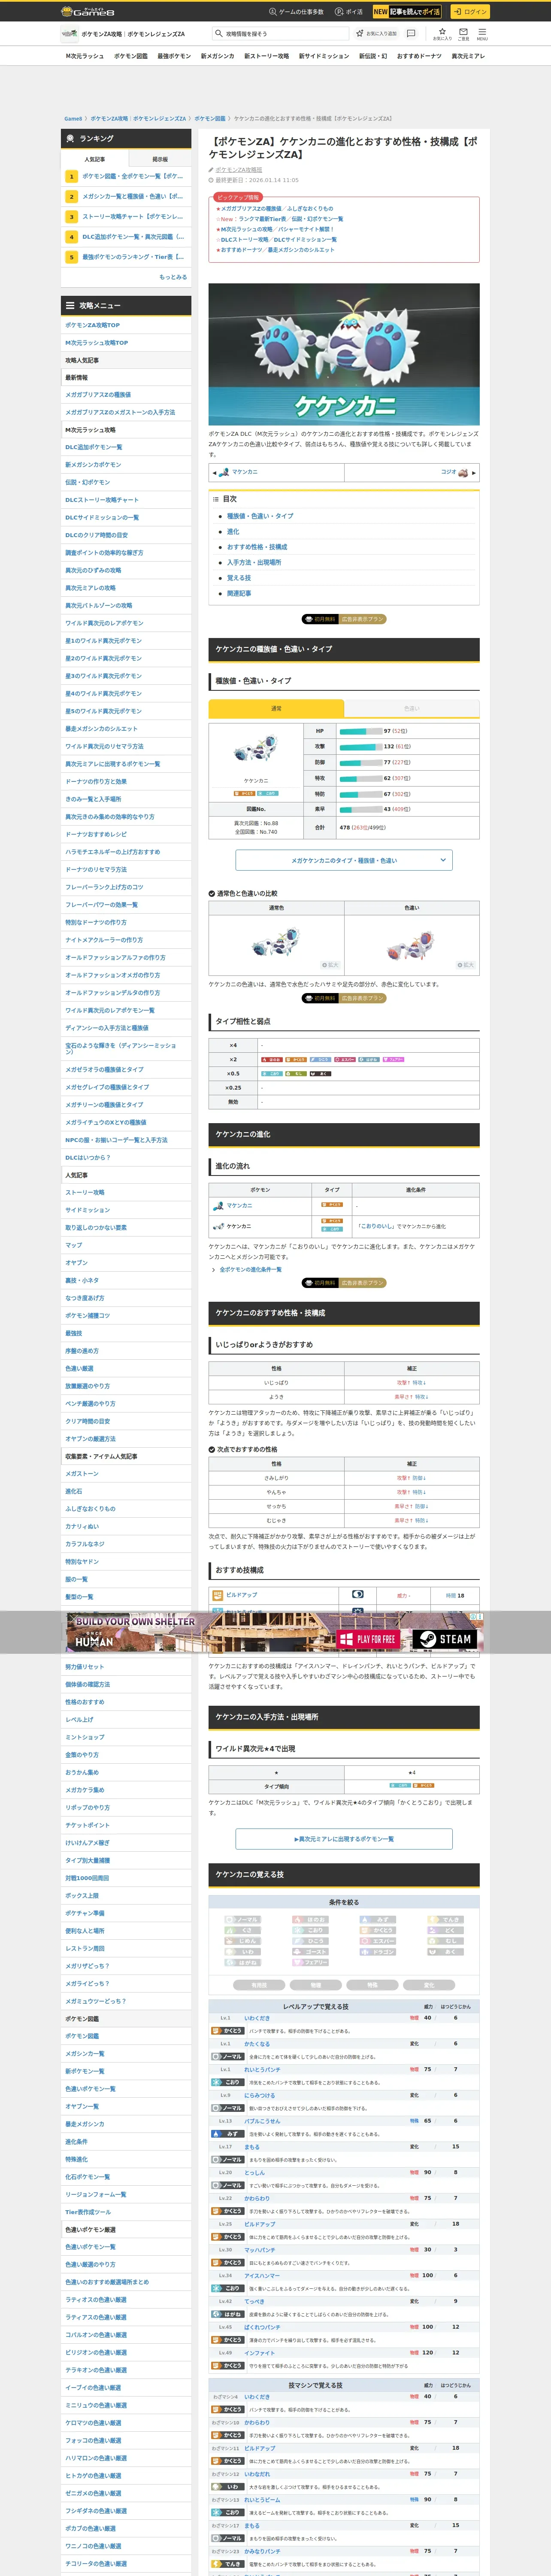Open the おすすめドーナツ nav menu item
Viewport: 551px width, 2576px height.
tap(419, 56)
